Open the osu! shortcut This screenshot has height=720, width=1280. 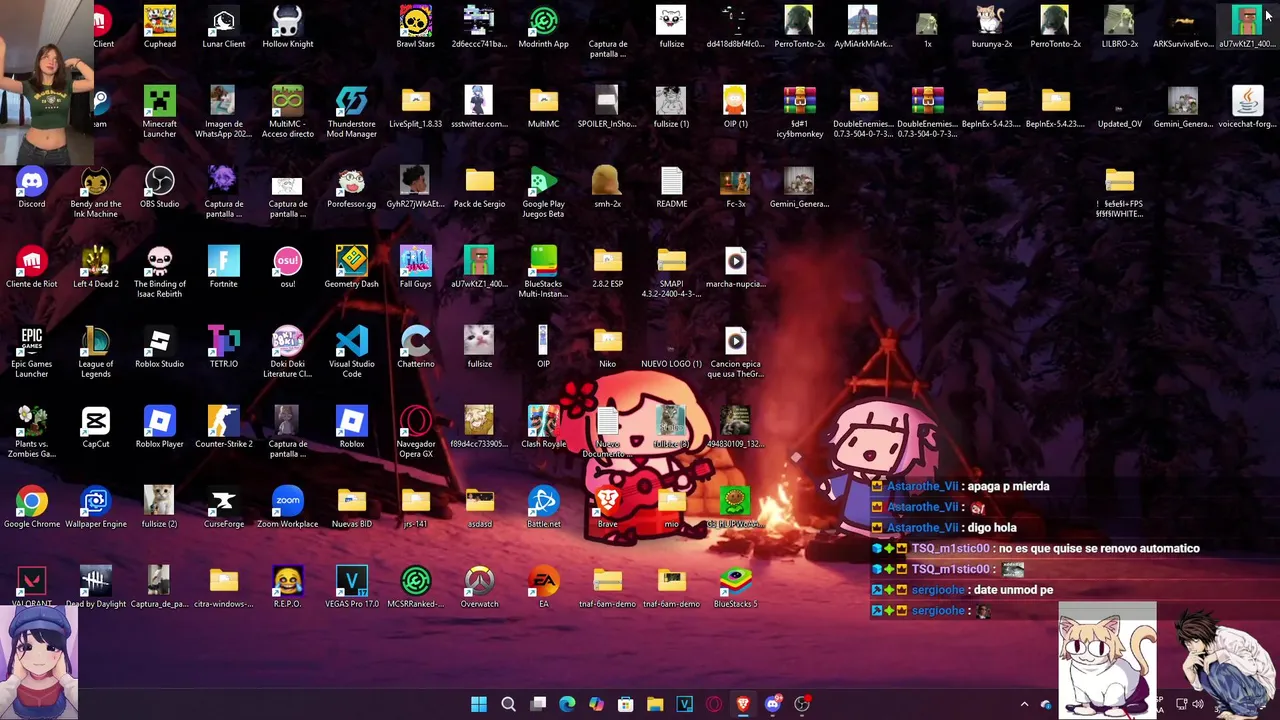point(288,267)
